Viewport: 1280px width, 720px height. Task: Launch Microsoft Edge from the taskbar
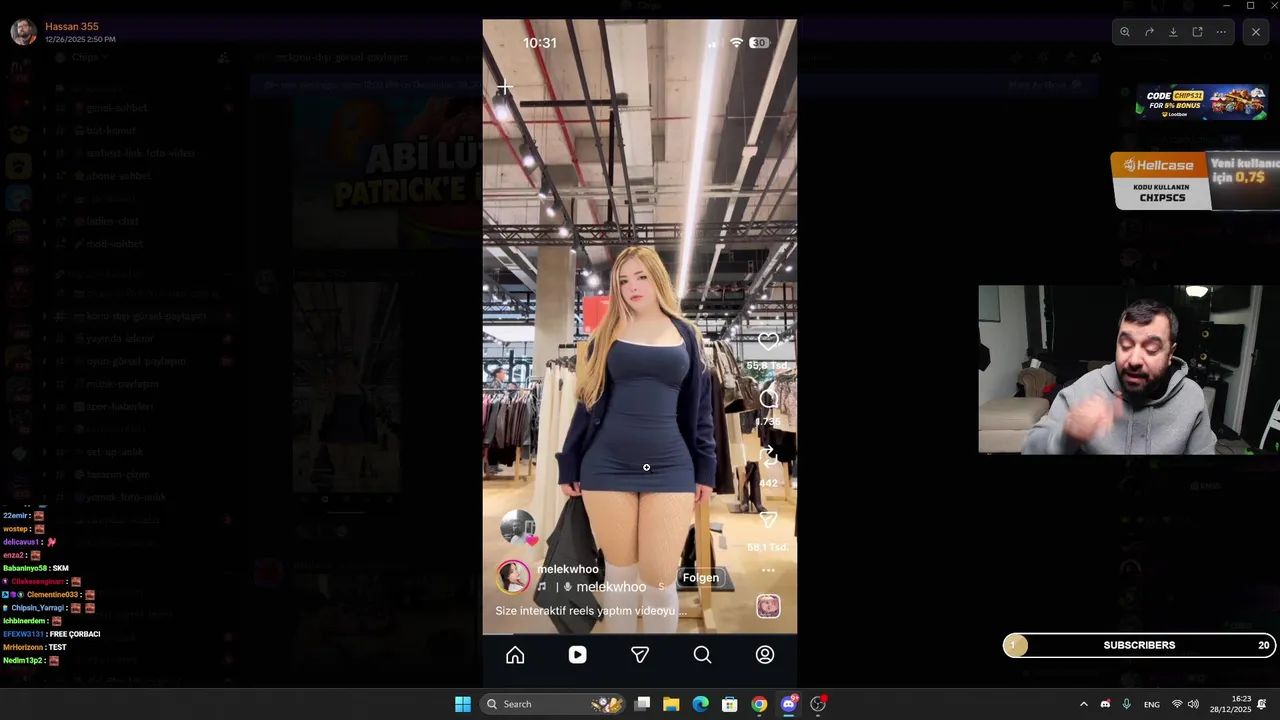coord(701,704)
